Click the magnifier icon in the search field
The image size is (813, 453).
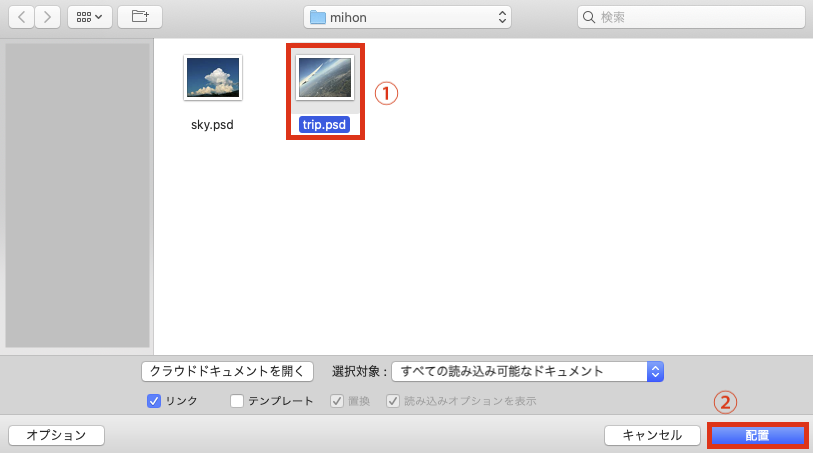[588, 17]
